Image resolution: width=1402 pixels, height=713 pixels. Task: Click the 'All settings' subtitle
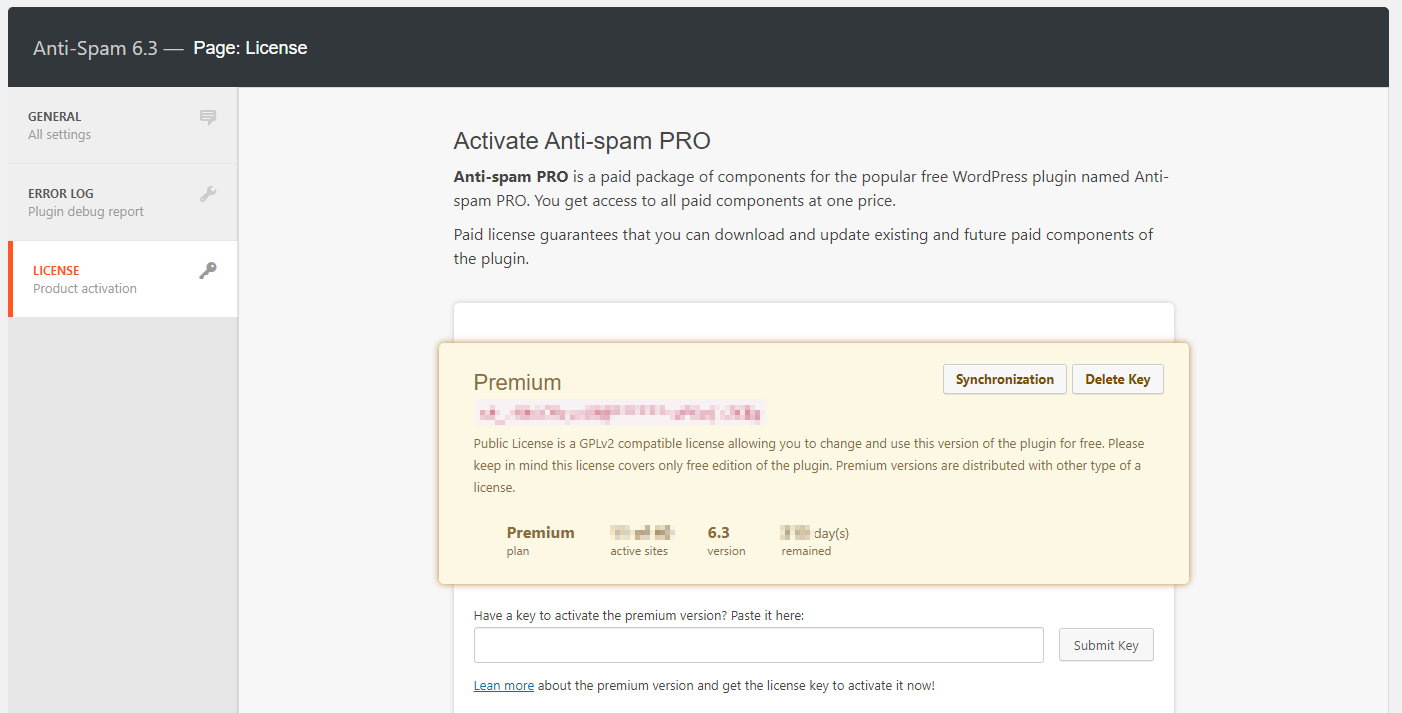coord(59,135)
